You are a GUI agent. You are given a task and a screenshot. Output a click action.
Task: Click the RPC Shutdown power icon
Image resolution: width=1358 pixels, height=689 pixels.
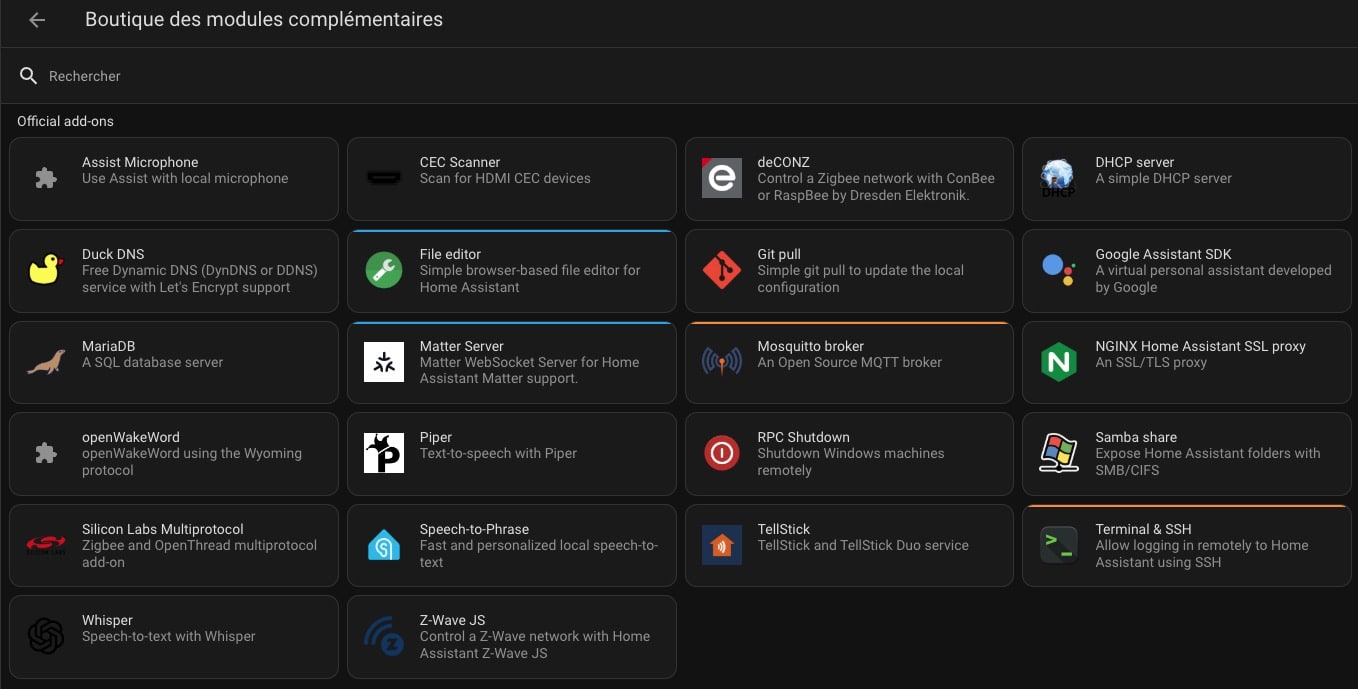(722, 454)
